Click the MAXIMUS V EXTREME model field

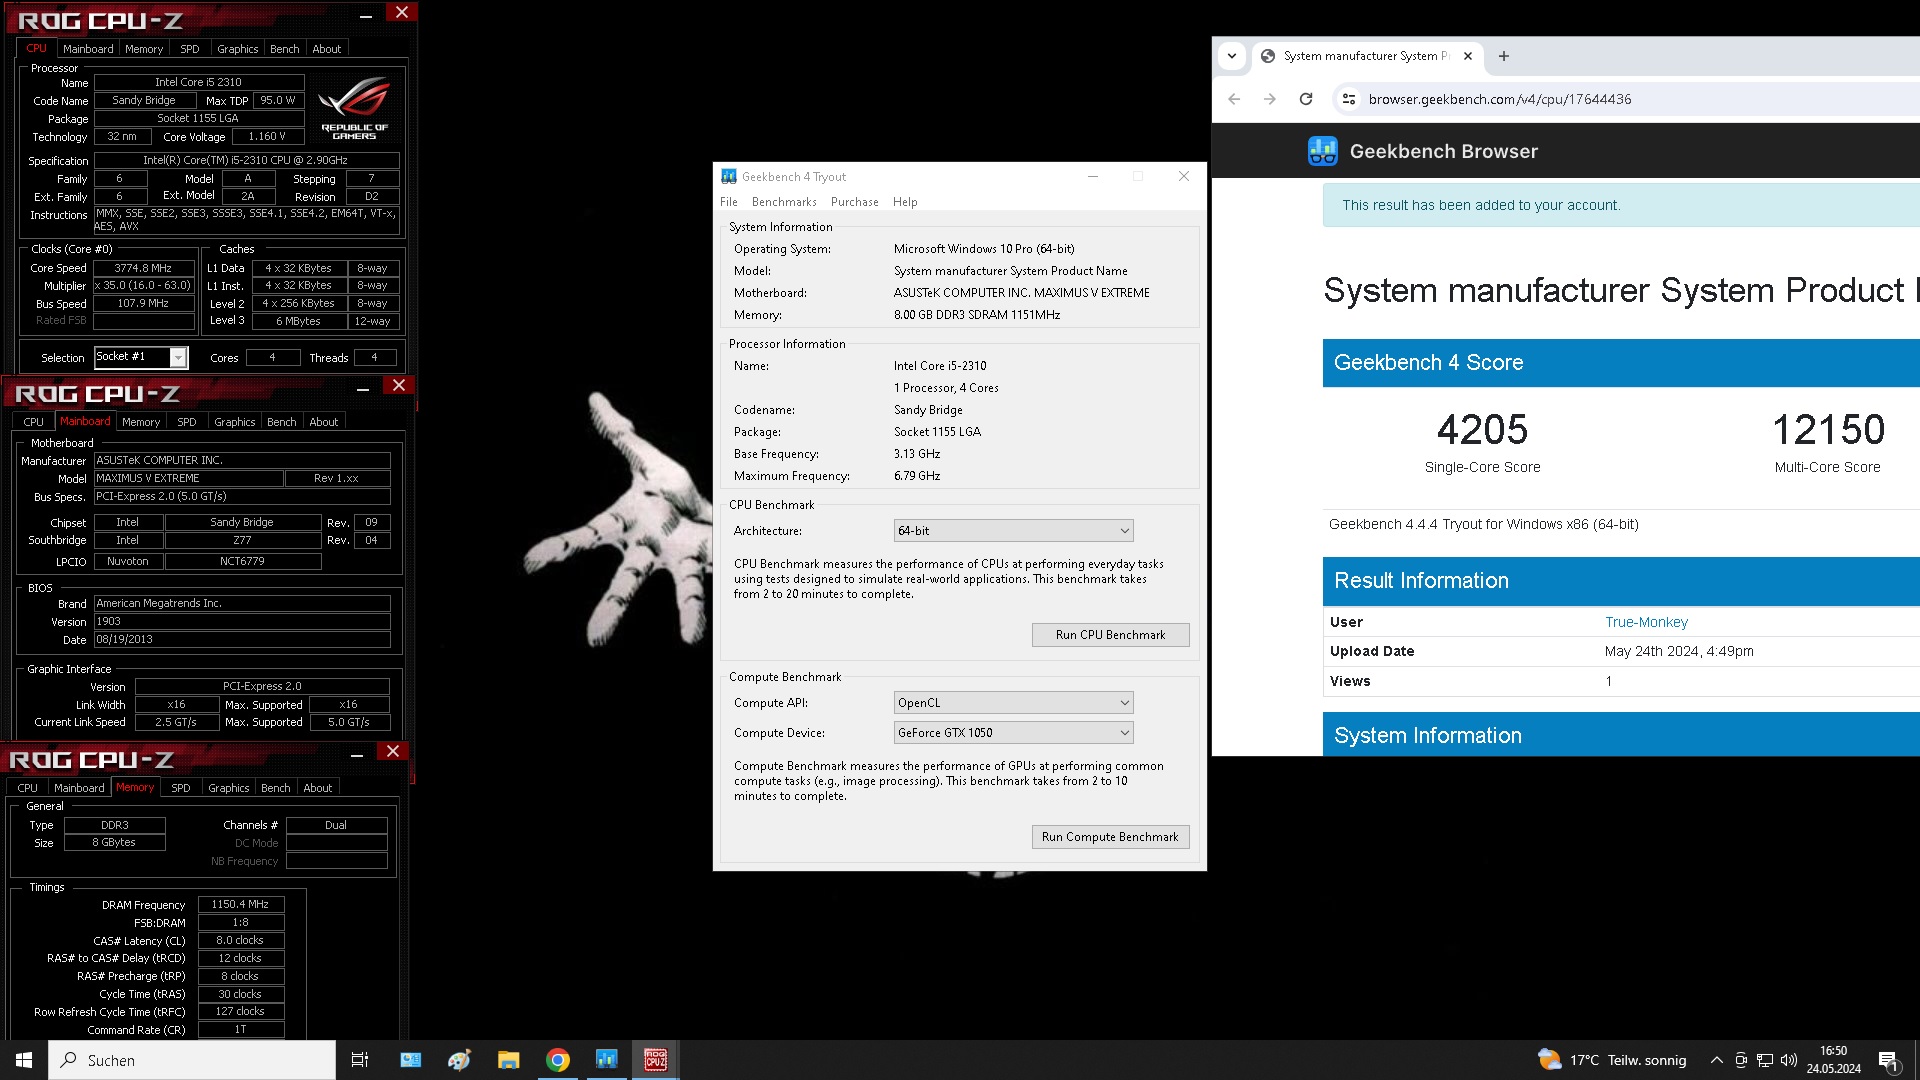[x=188, y=478]
